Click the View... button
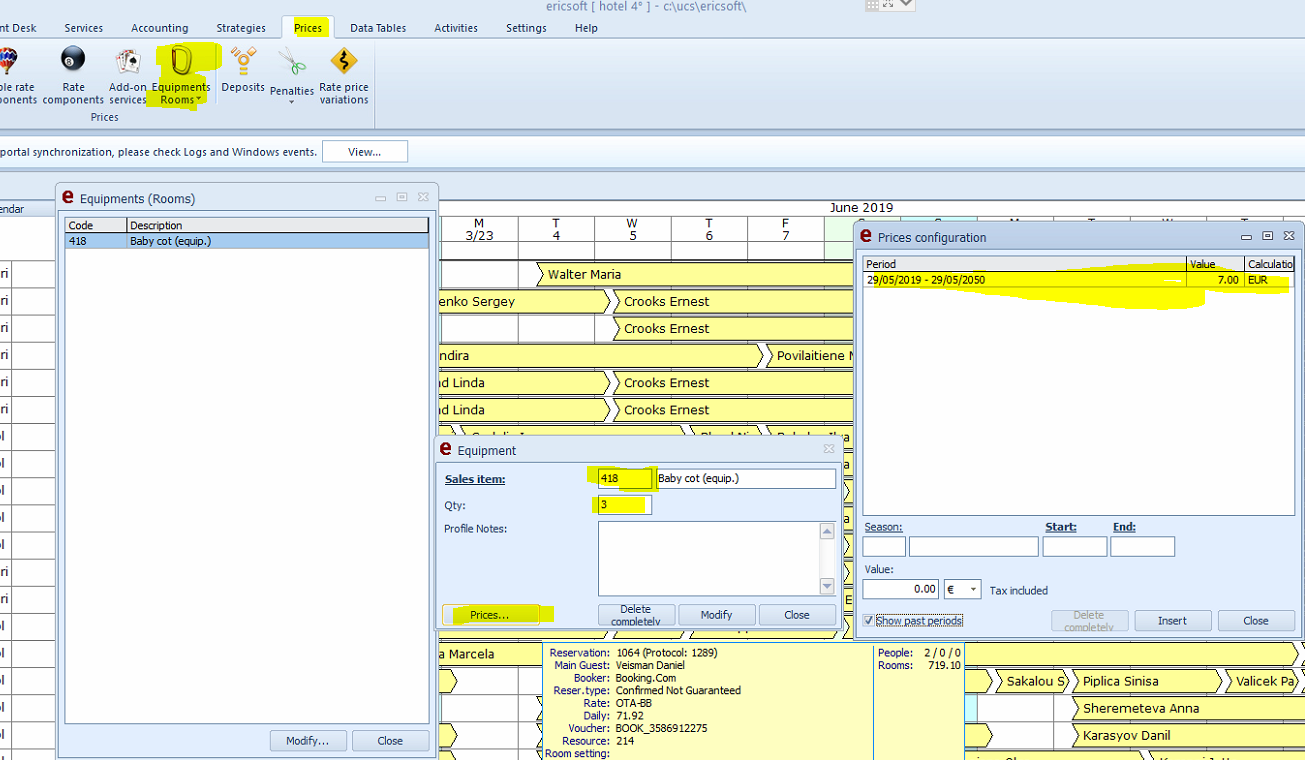1305x760 pixels. (x=365, y=152)
